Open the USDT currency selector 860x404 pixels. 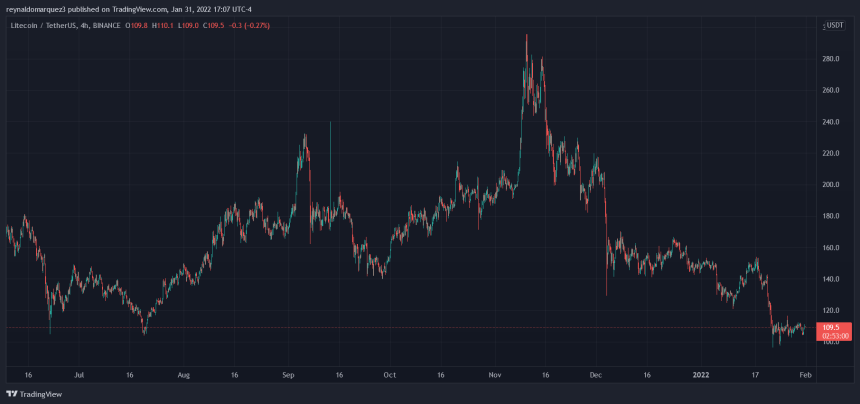coord(832,24)
